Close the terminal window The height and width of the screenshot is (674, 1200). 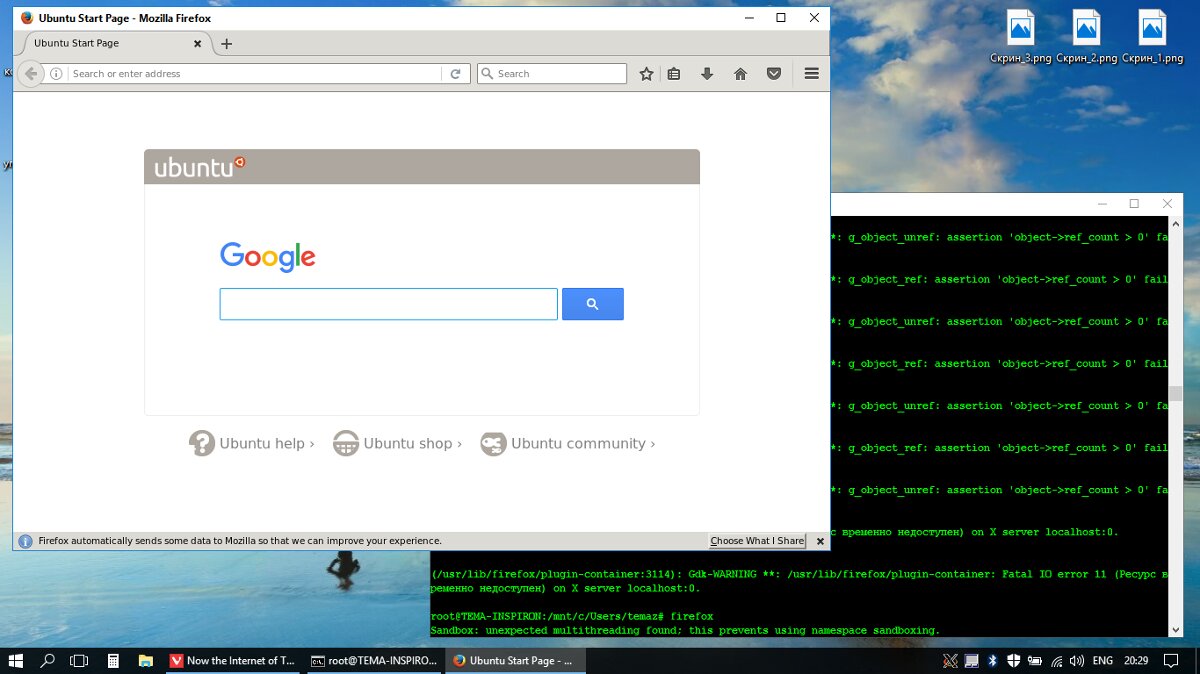(x=1167, y=204)
